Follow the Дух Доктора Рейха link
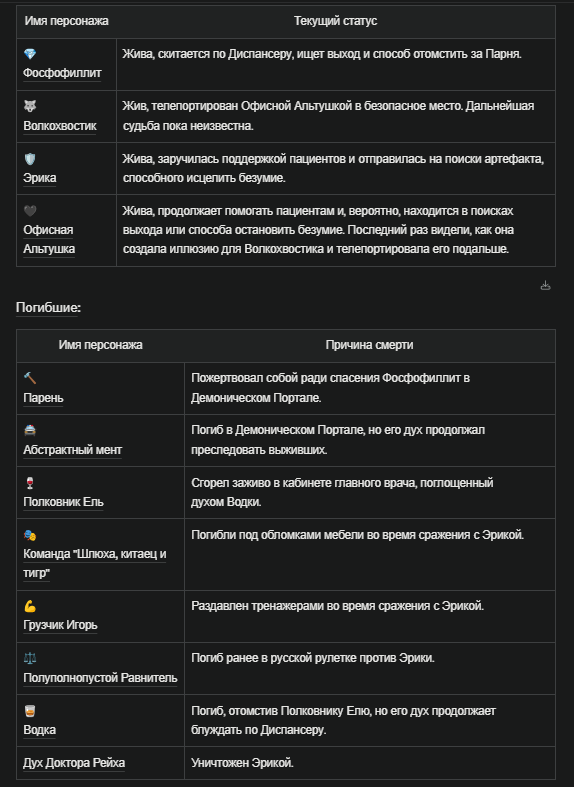Image resolution: width=574 pixels, height=787 pixels. coord(74,763)
